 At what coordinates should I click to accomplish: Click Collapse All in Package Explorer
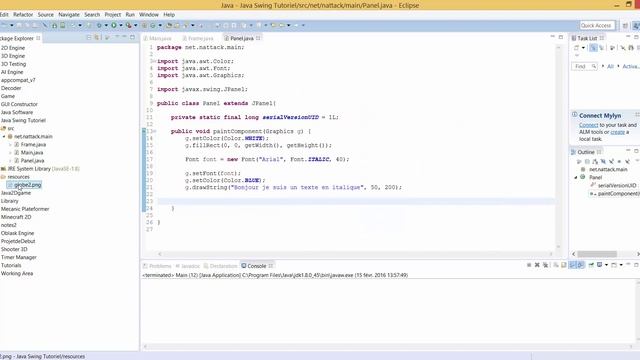[x=89, y=37]
